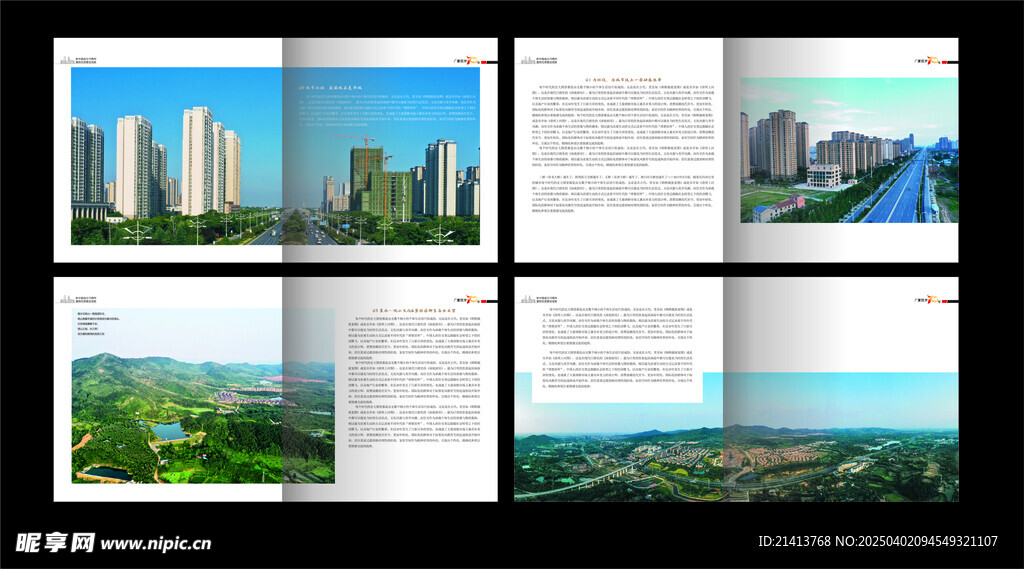This screenshot has height=569, width=1024.
Task: Click the 昵享网 watermark logo
Action: coord(55,543)
